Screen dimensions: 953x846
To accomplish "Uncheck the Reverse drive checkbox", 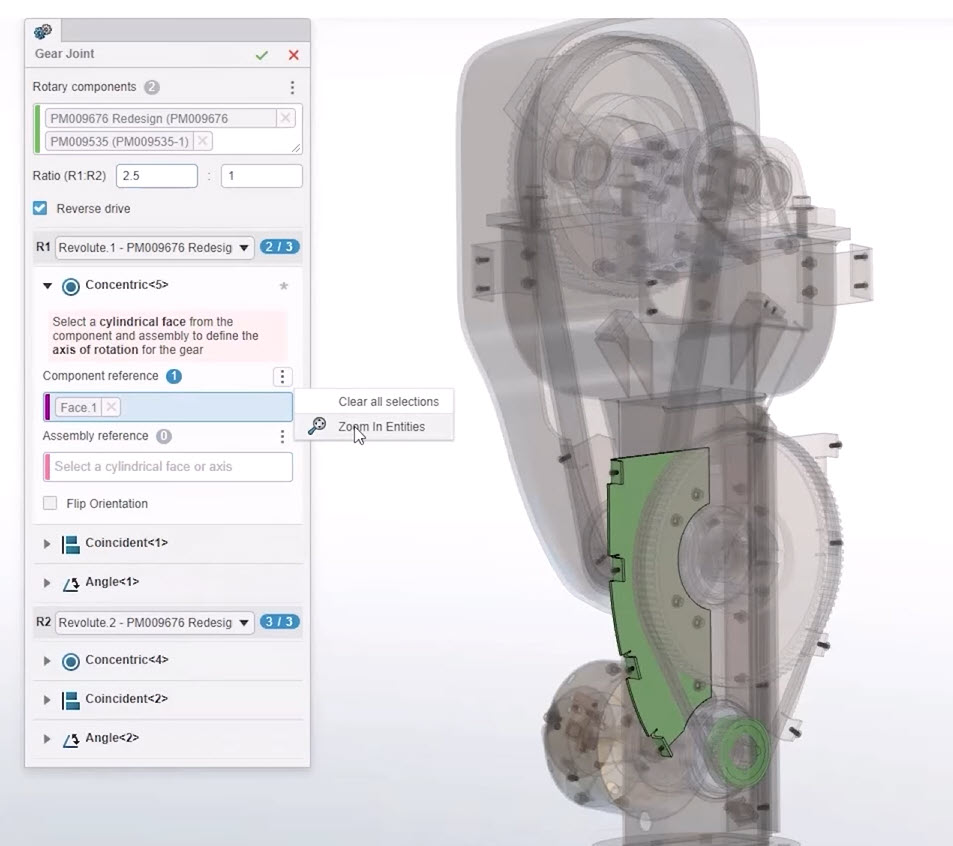I will [x=40, y=209].
